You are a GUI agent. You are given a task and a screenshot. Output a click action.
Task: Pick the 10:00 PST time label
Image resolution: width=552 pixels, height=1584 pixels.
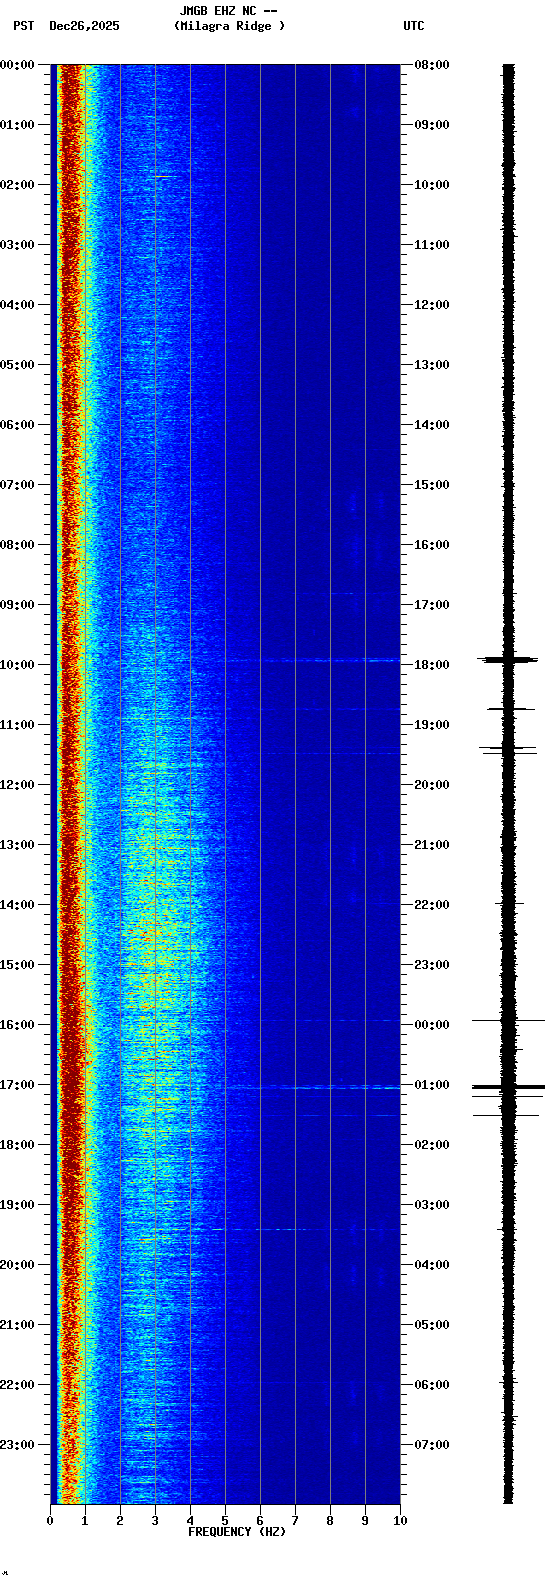tap(18, 665)
